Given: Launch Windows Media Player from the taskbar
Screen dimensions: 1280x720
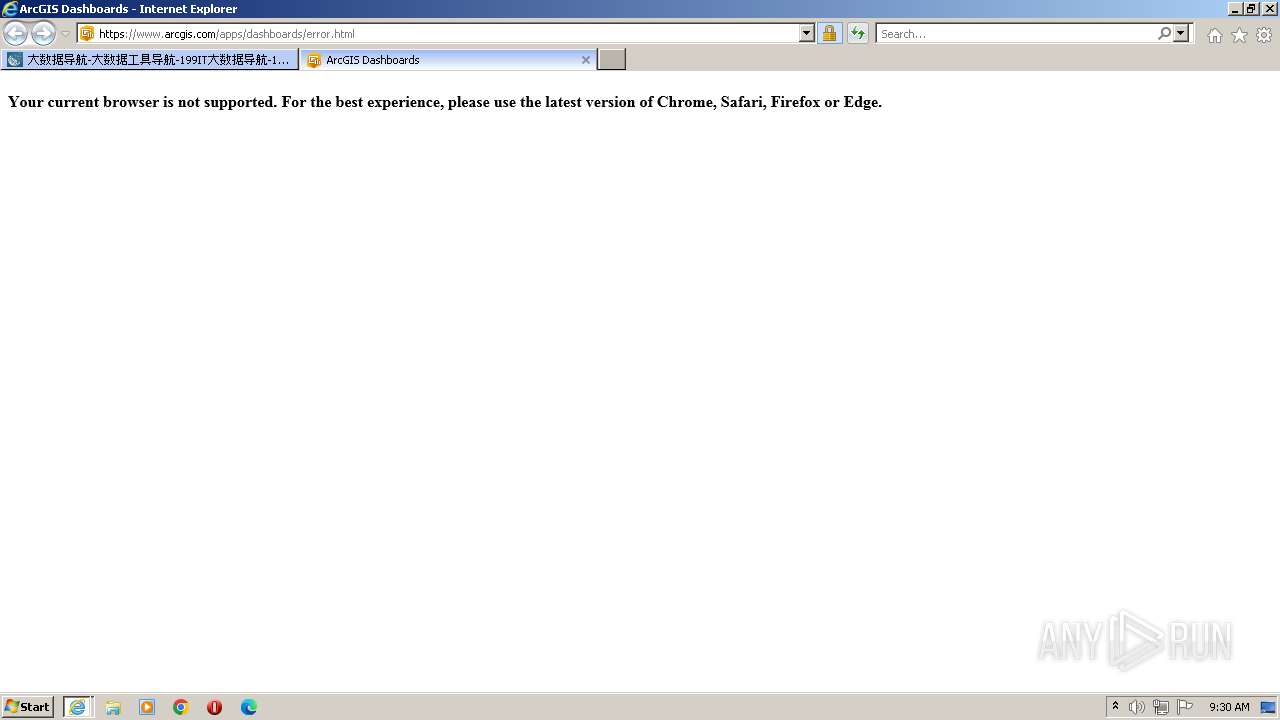Looking at the screenshot, I should pyautogui.click(x=147, y=707).
